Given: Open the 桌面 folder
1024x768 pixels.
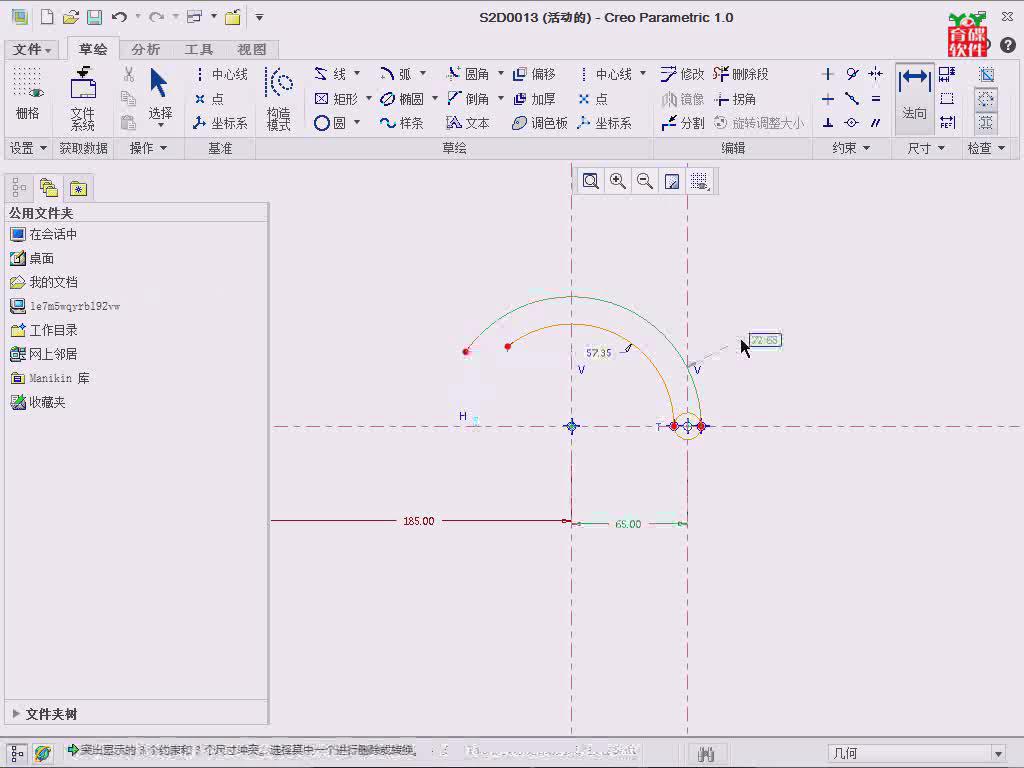Looking at the screenshot, I should point(33,258).
